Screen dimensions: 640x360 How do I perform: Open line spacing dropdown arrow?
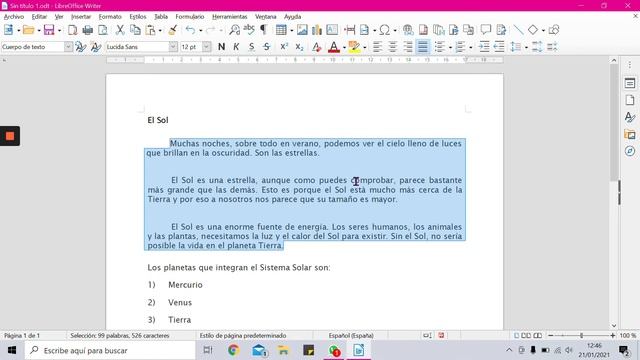[526, 47]
